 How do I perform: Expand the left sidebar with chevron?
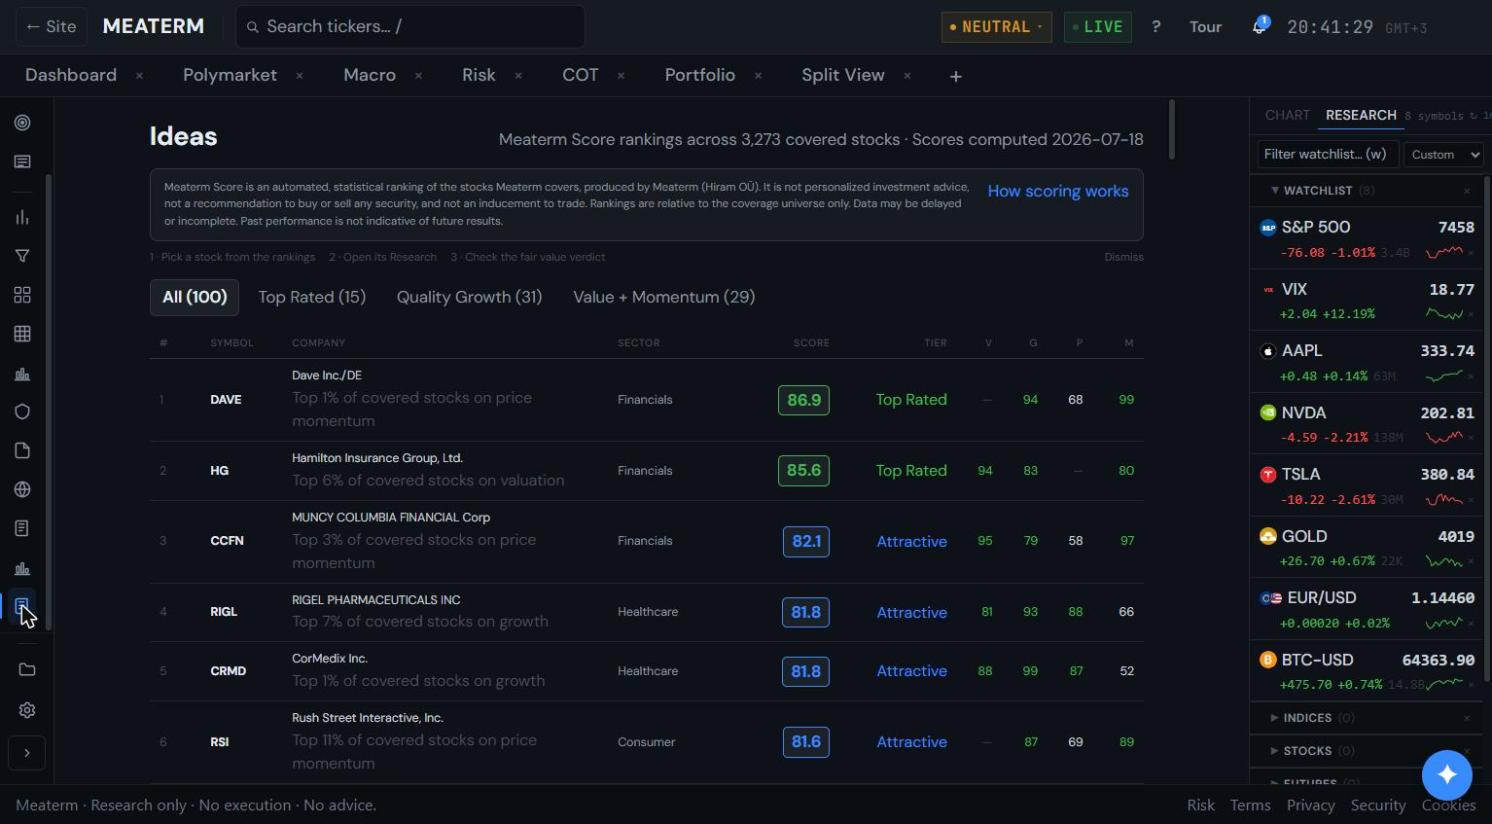pos(27,753)
